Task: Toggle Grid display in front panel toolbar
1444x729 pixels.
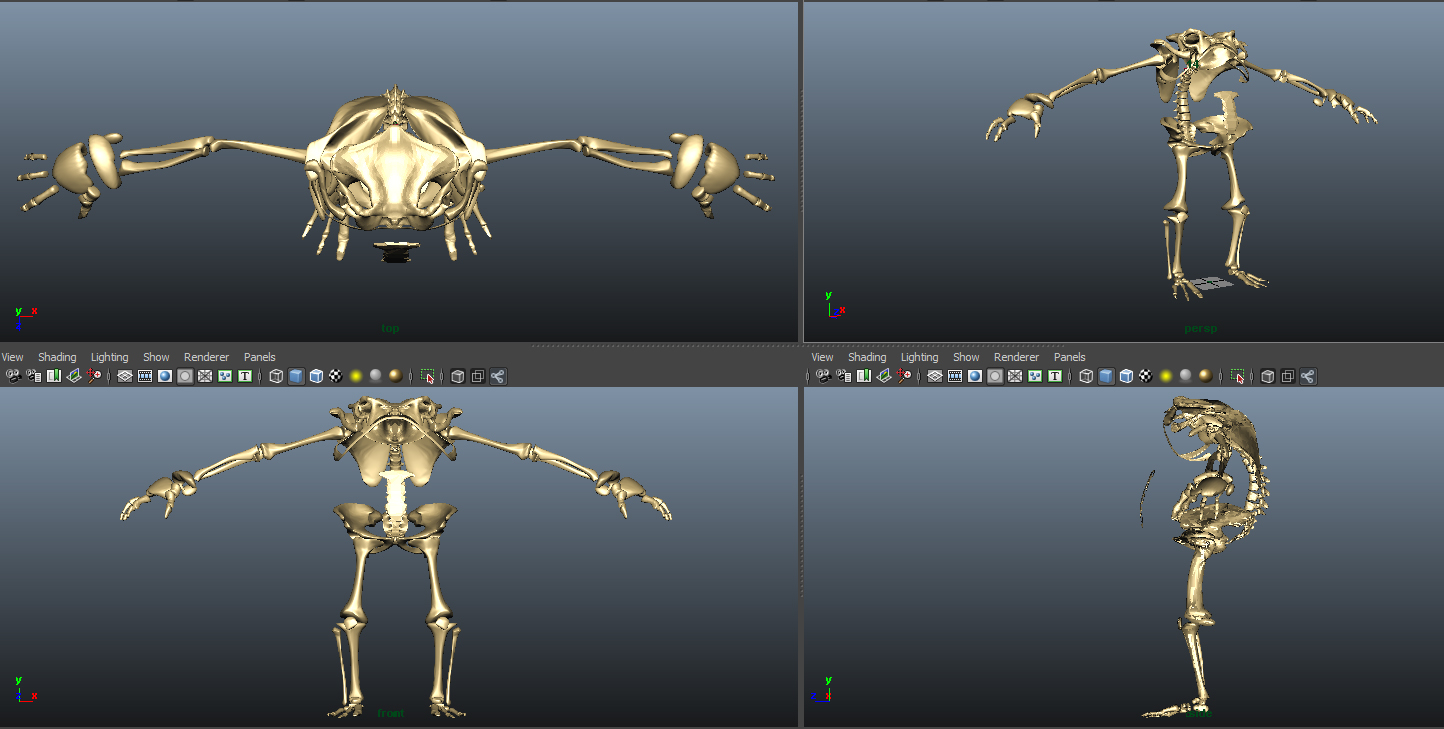Action: pos(125,376)
